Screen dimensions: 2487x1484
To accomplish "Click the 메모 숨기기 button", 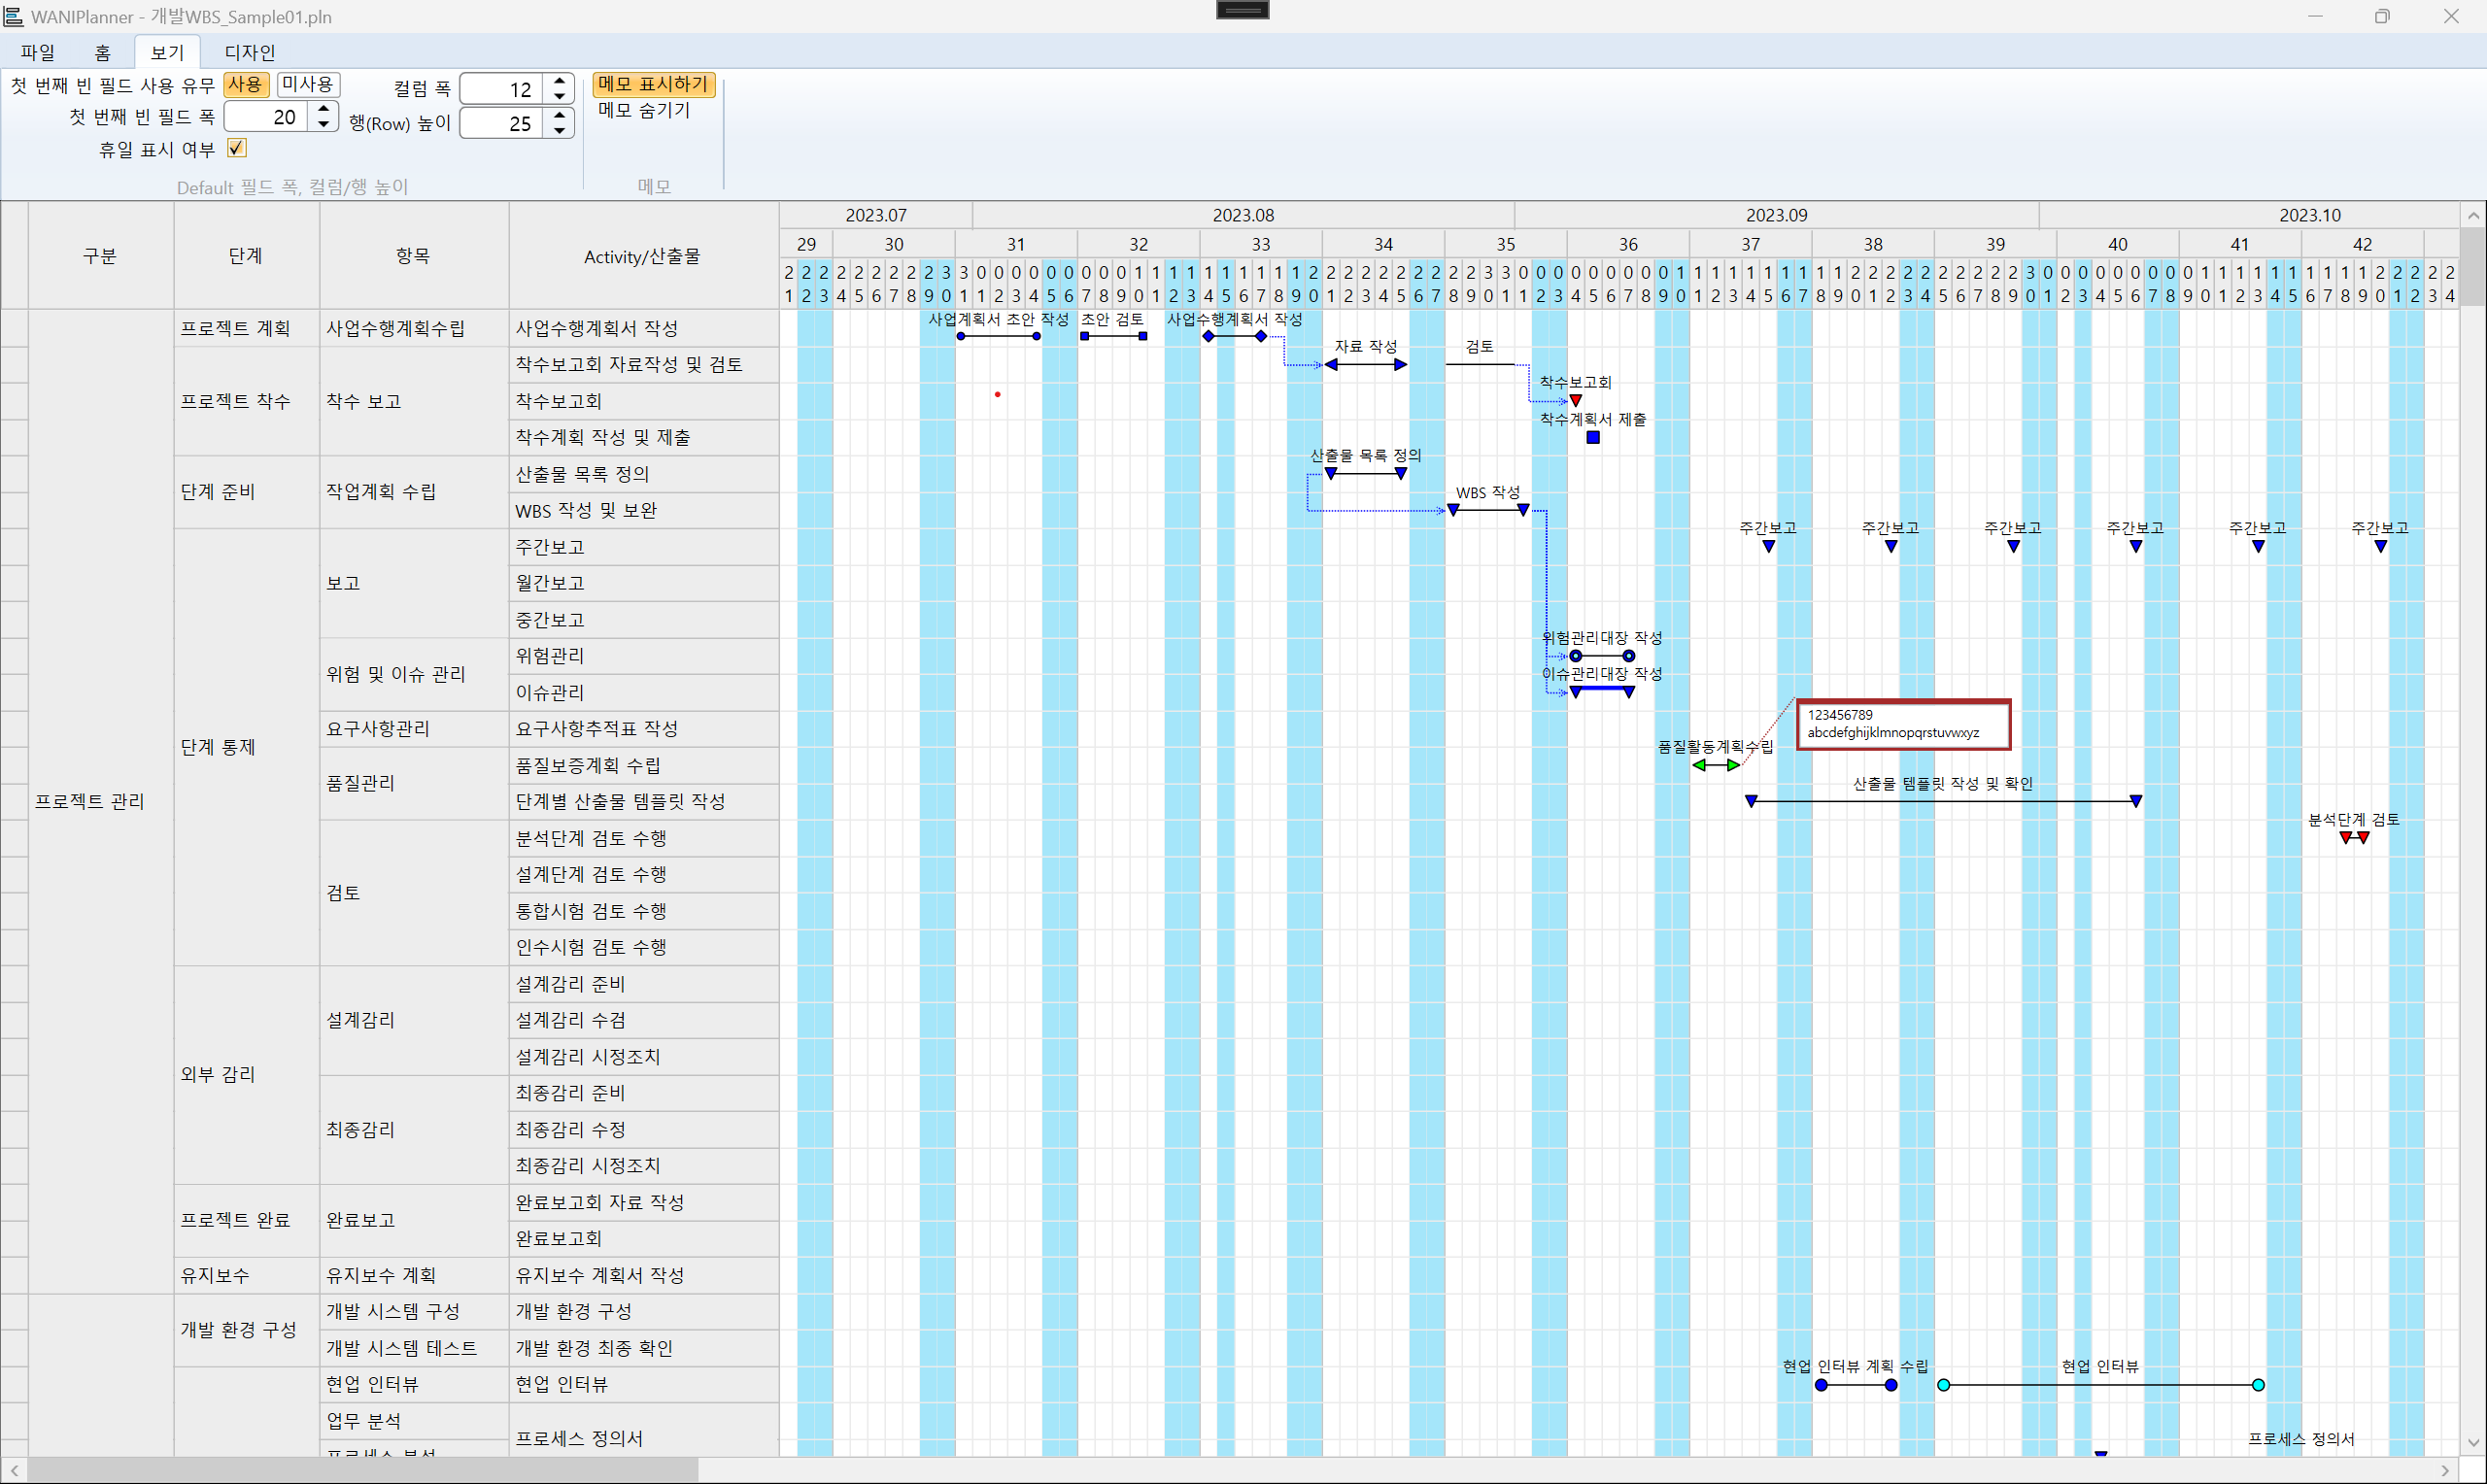I will pyautogui.click(x=644, y=110).
